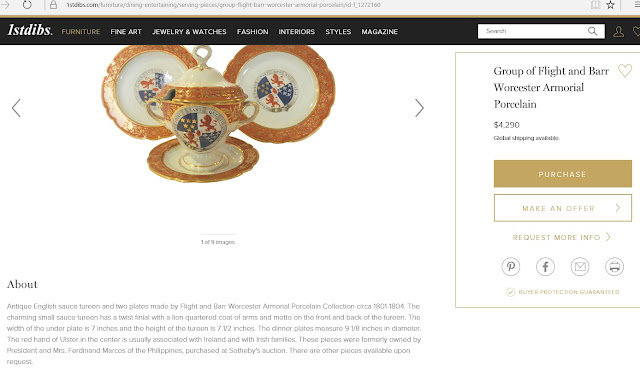Share item via Facebook icon

[x=545, y=267]
